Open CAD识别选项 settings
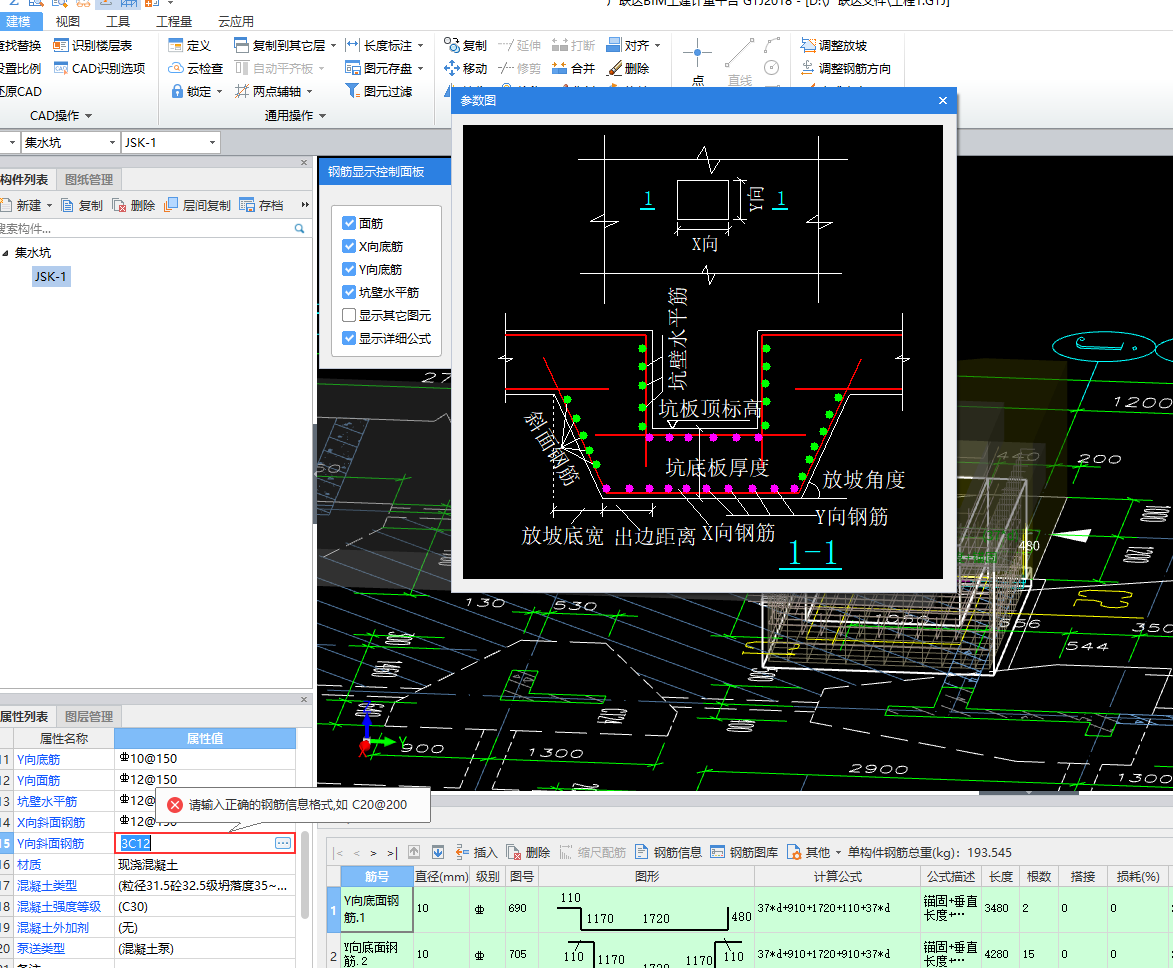The image size is (1173, 968). coord(99,68)
